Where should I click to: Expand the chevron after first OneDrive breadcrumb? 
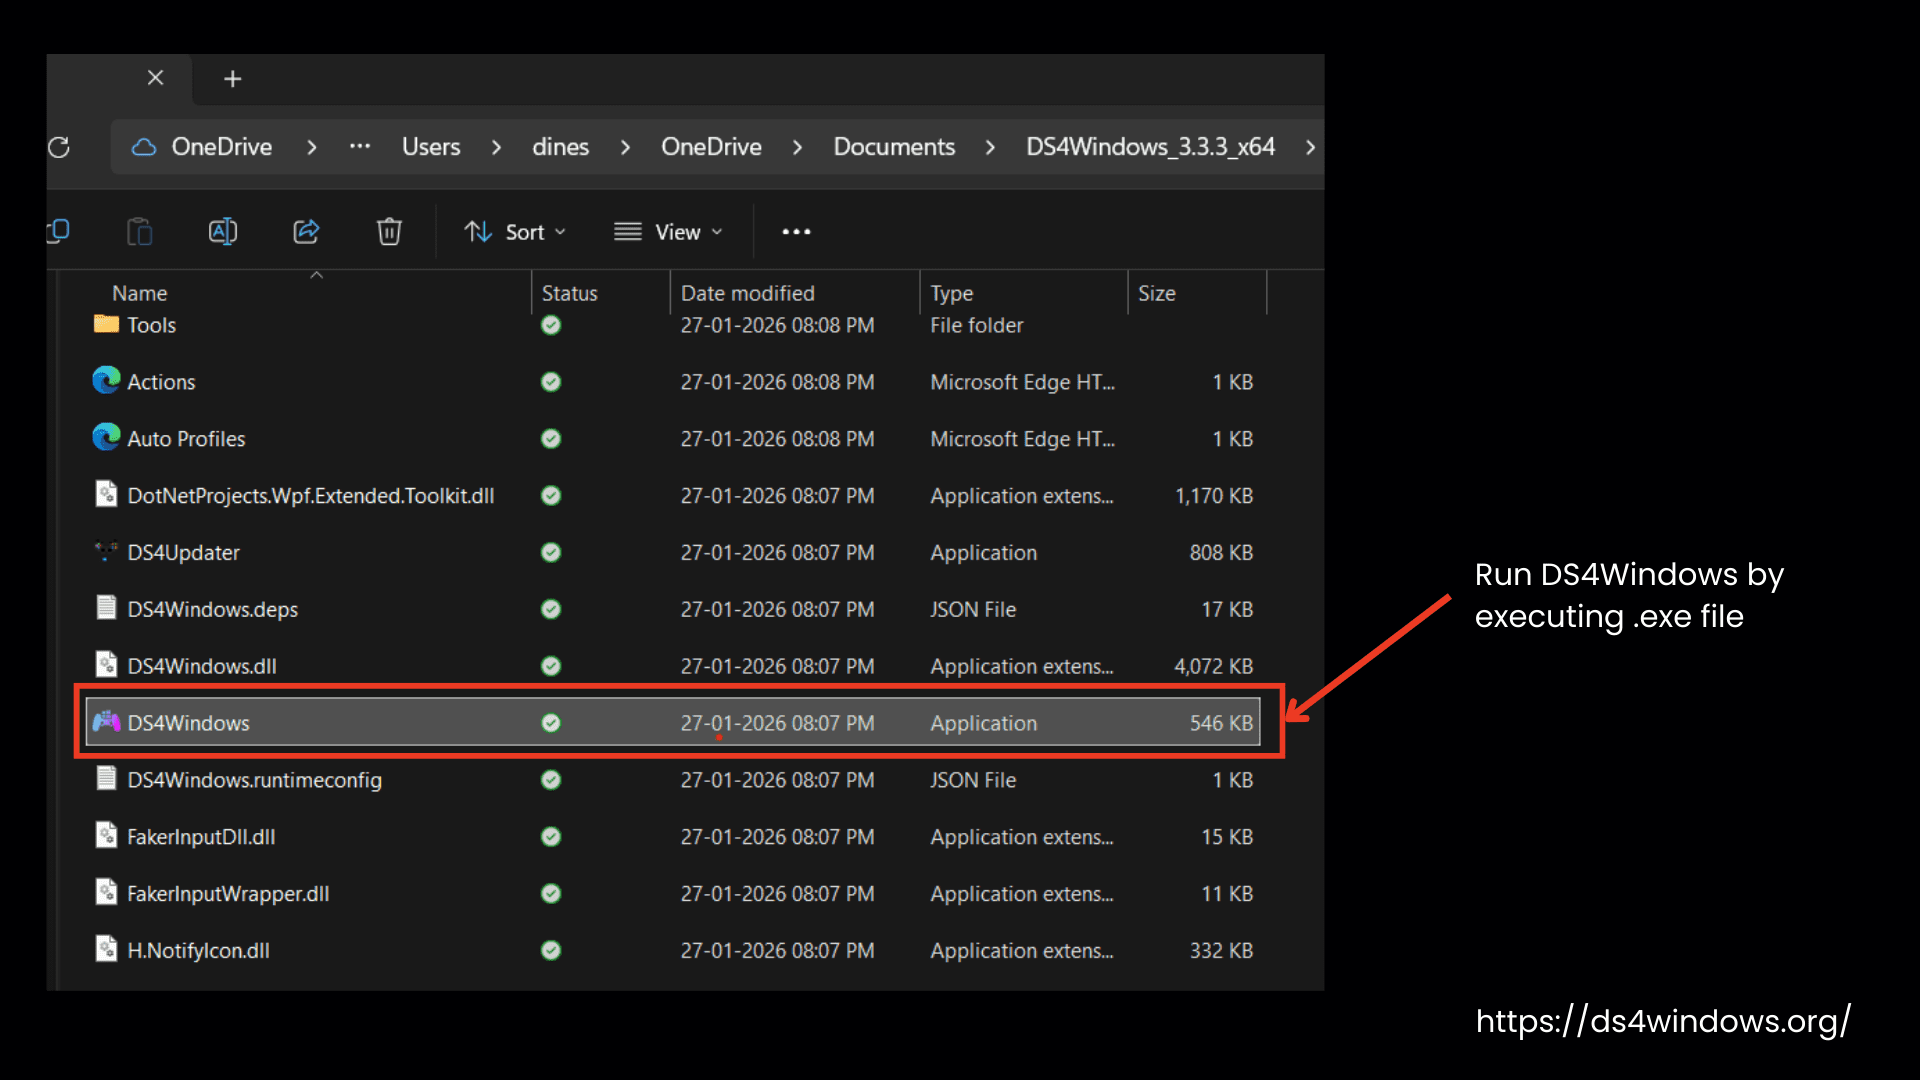(312, 147)
